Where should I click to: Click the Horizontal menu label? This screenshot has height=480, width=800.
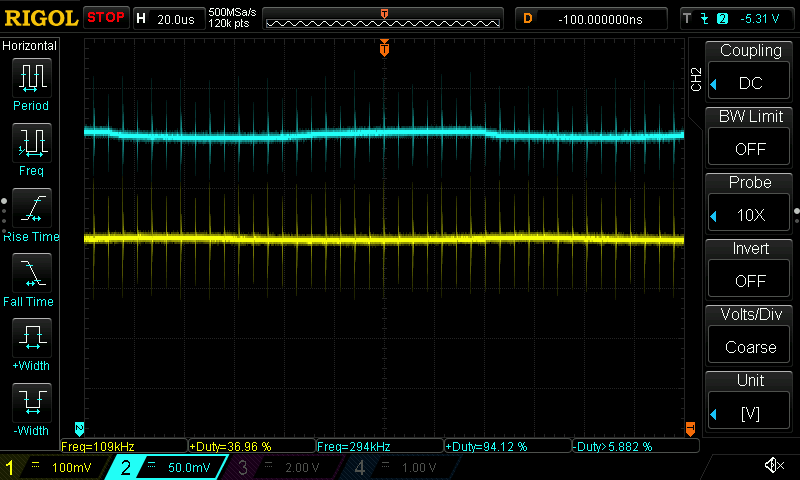coord(30,46)
